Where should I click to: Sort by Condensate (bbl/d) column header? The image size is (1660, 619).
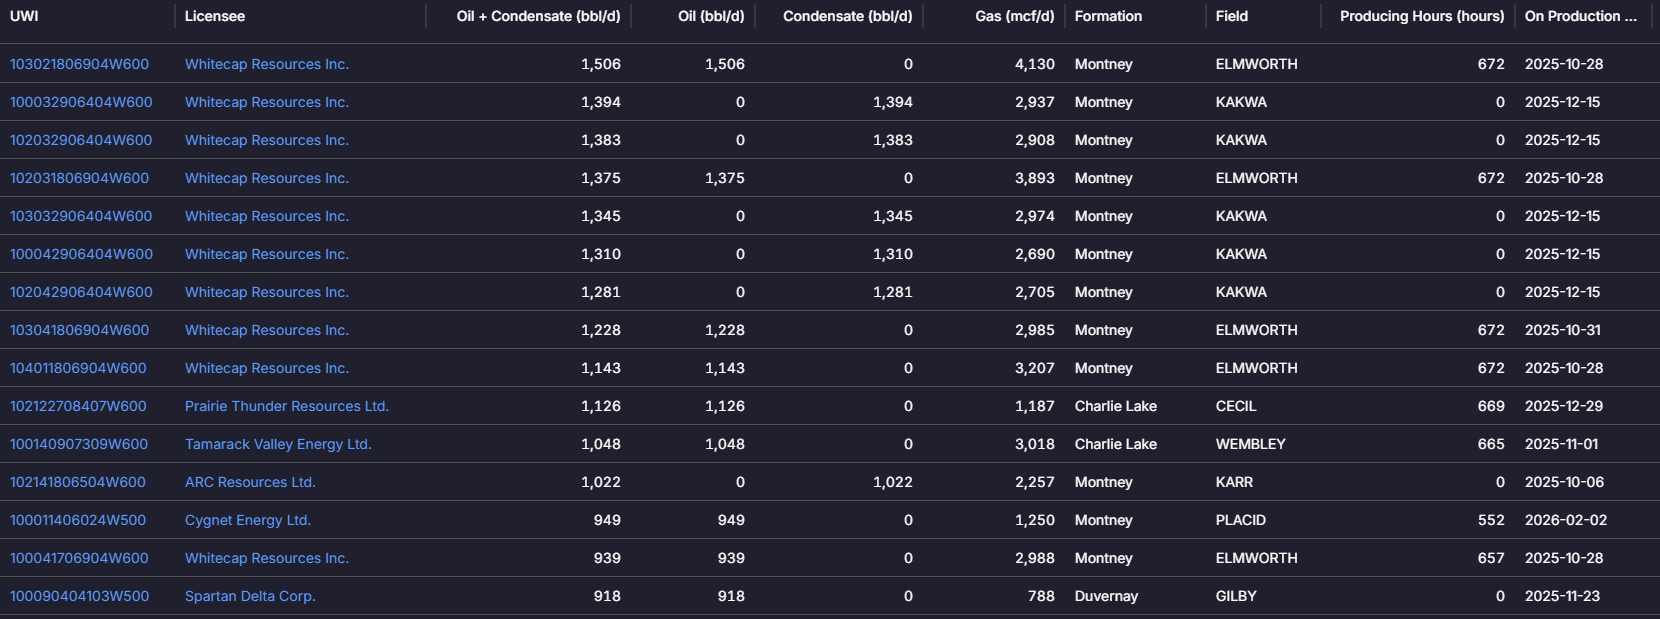[847, 16]
